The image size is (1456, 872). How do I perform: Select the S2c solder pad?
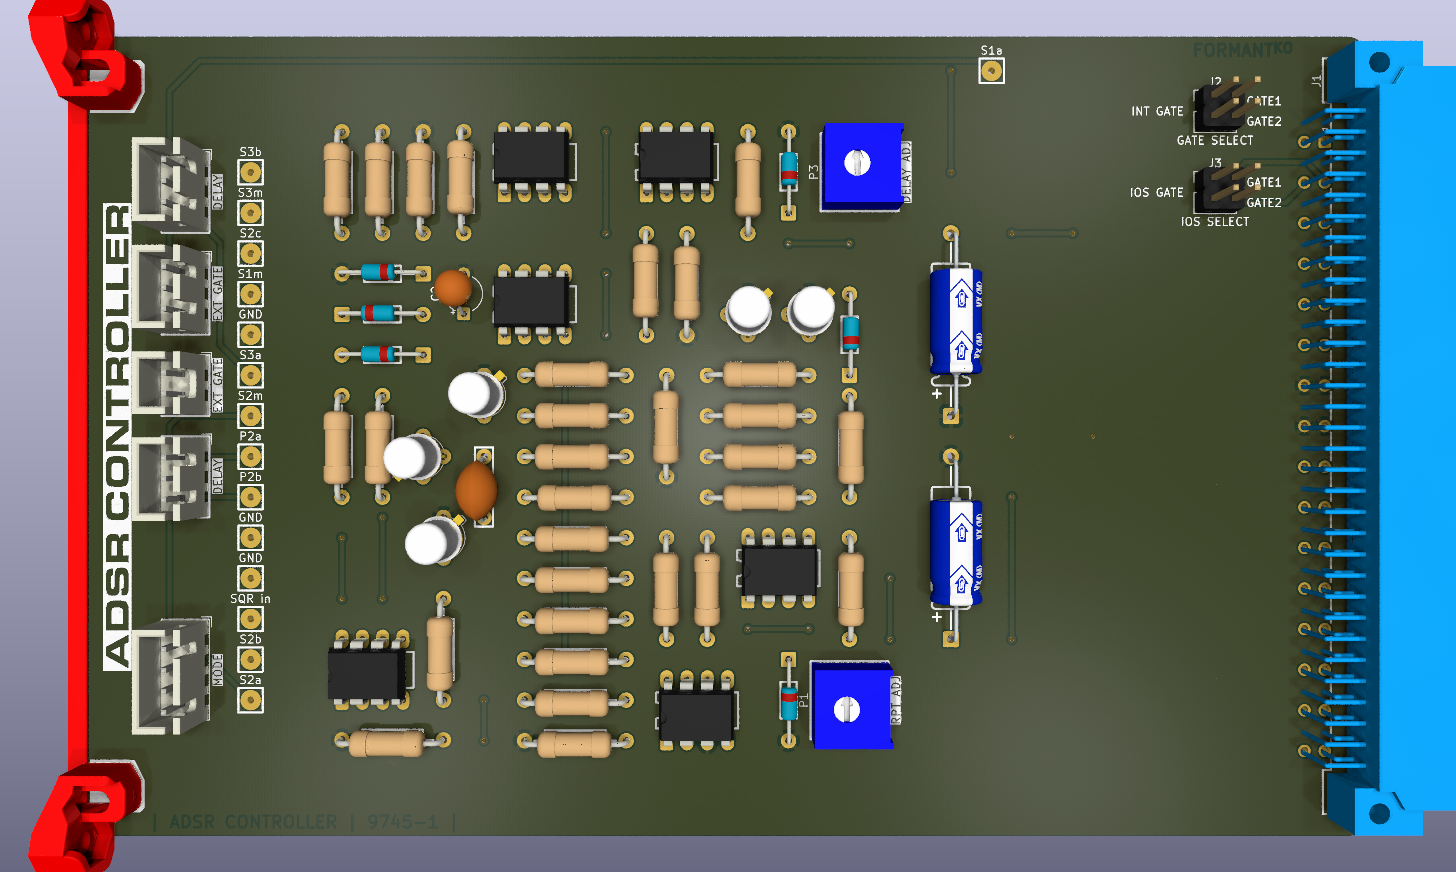250,253
